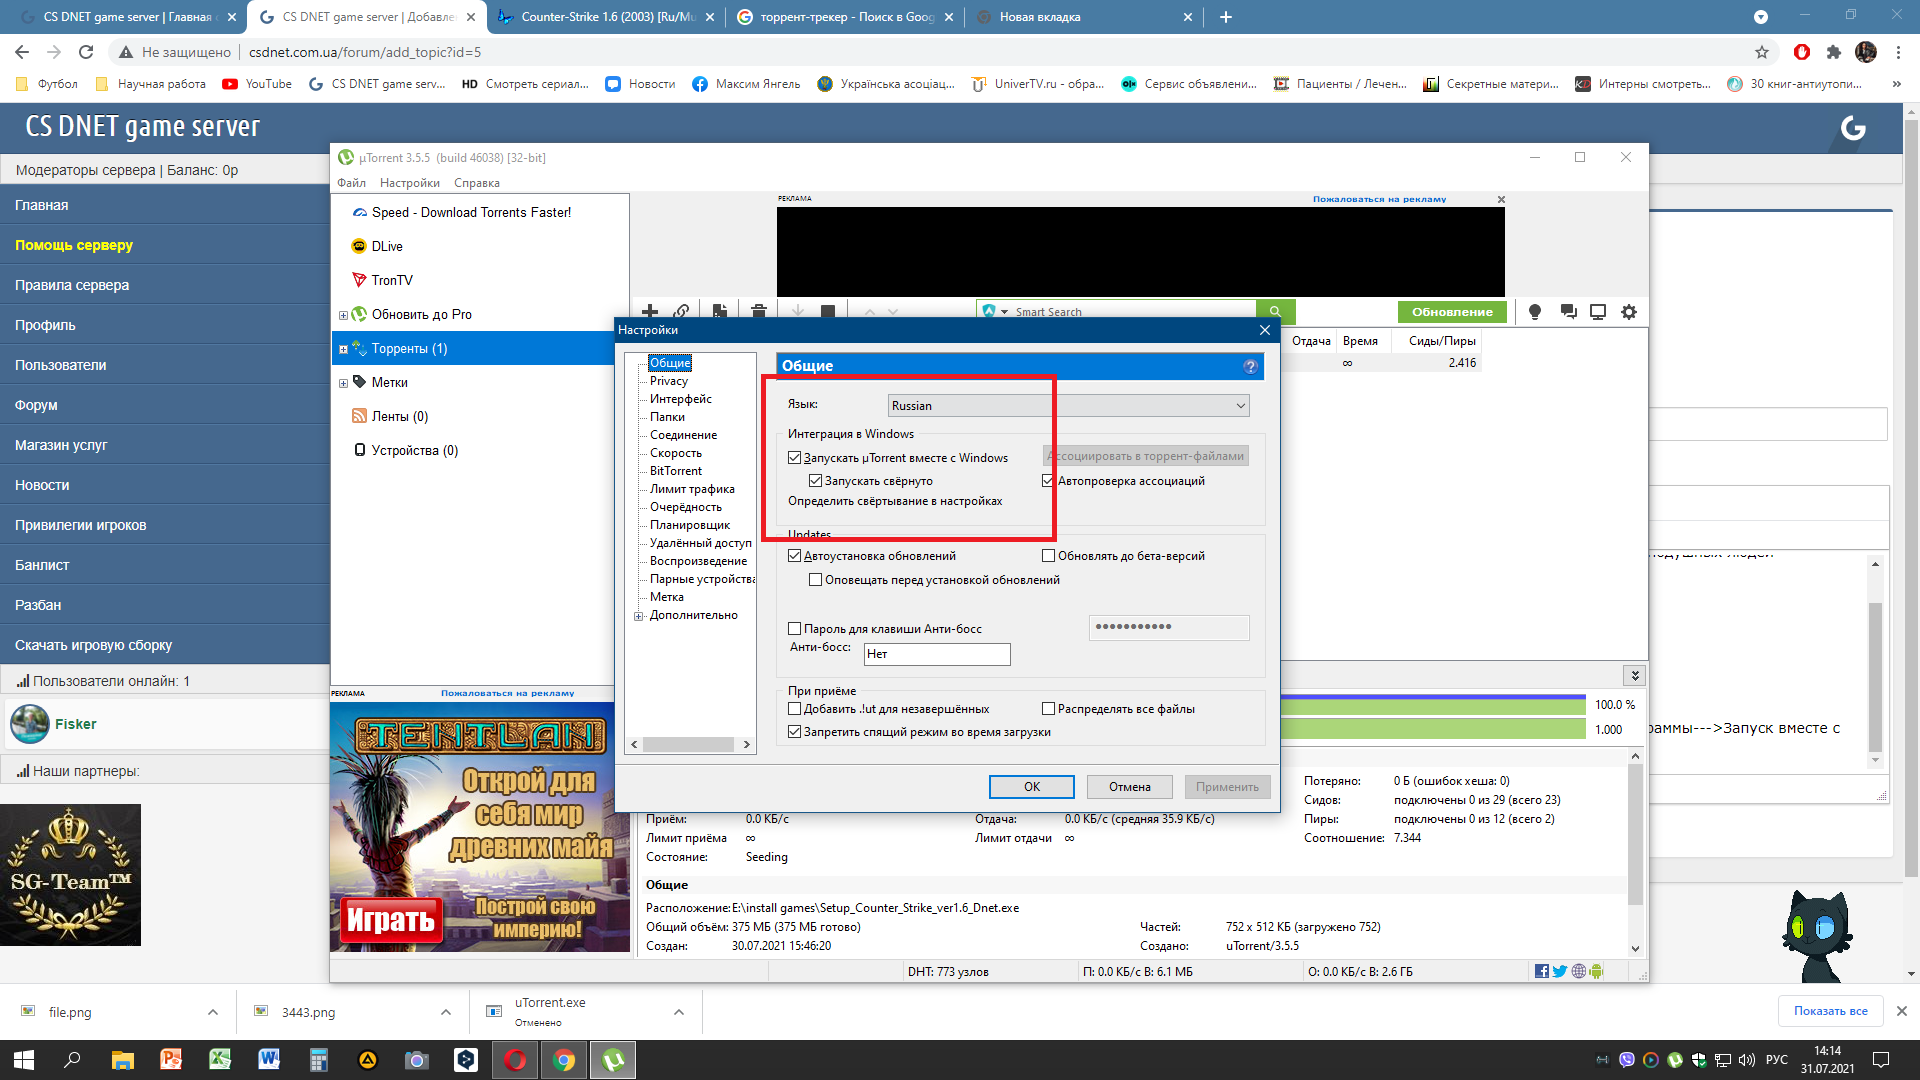Reload the page in Chrome
The width and height of the screenshot is (1920, 1080).
86,52
